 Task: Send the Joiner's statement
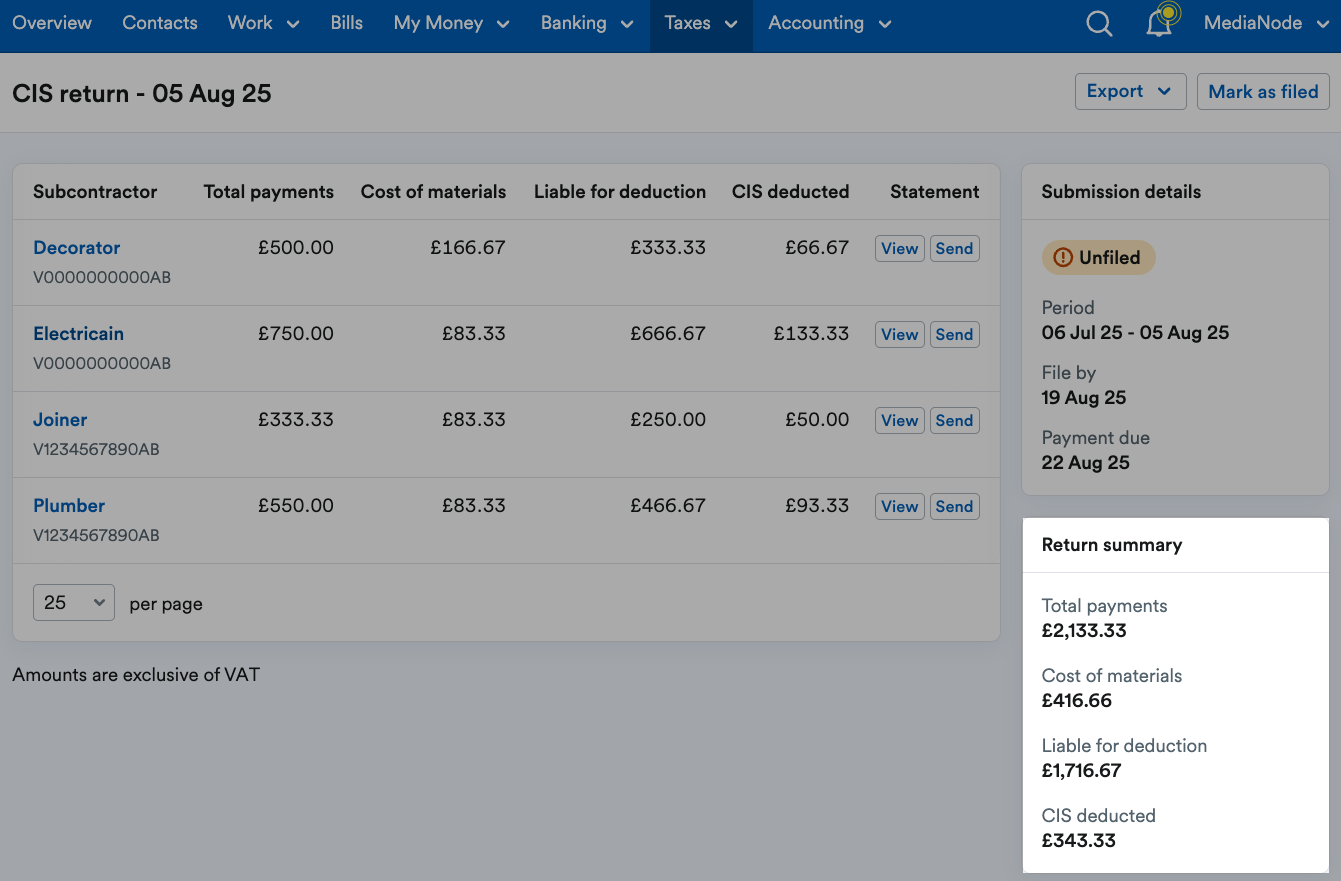[954, 420]
